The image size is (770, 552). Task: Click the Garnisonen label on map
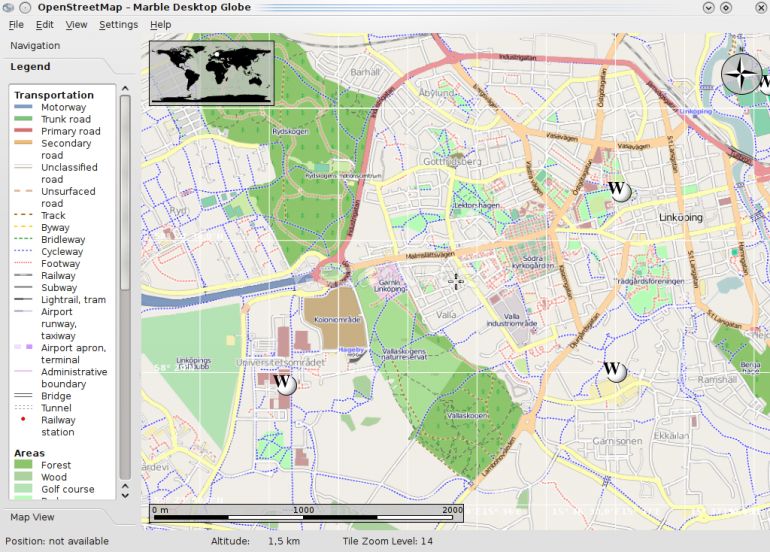pyautogui.click(x=617, y=441)
